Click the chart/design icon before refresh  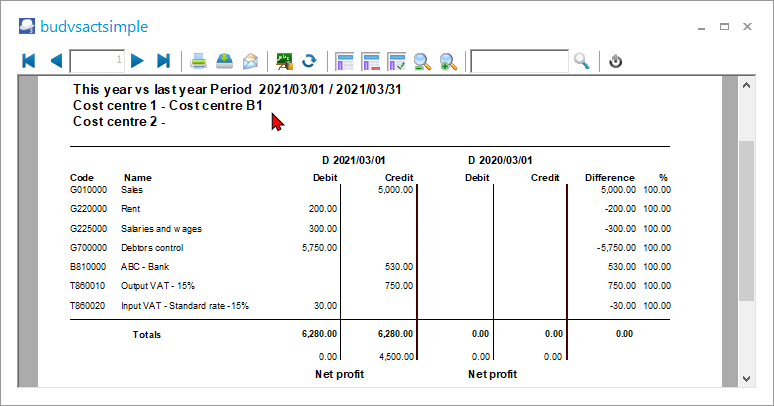pyautogui.click(x=285, y=61)
